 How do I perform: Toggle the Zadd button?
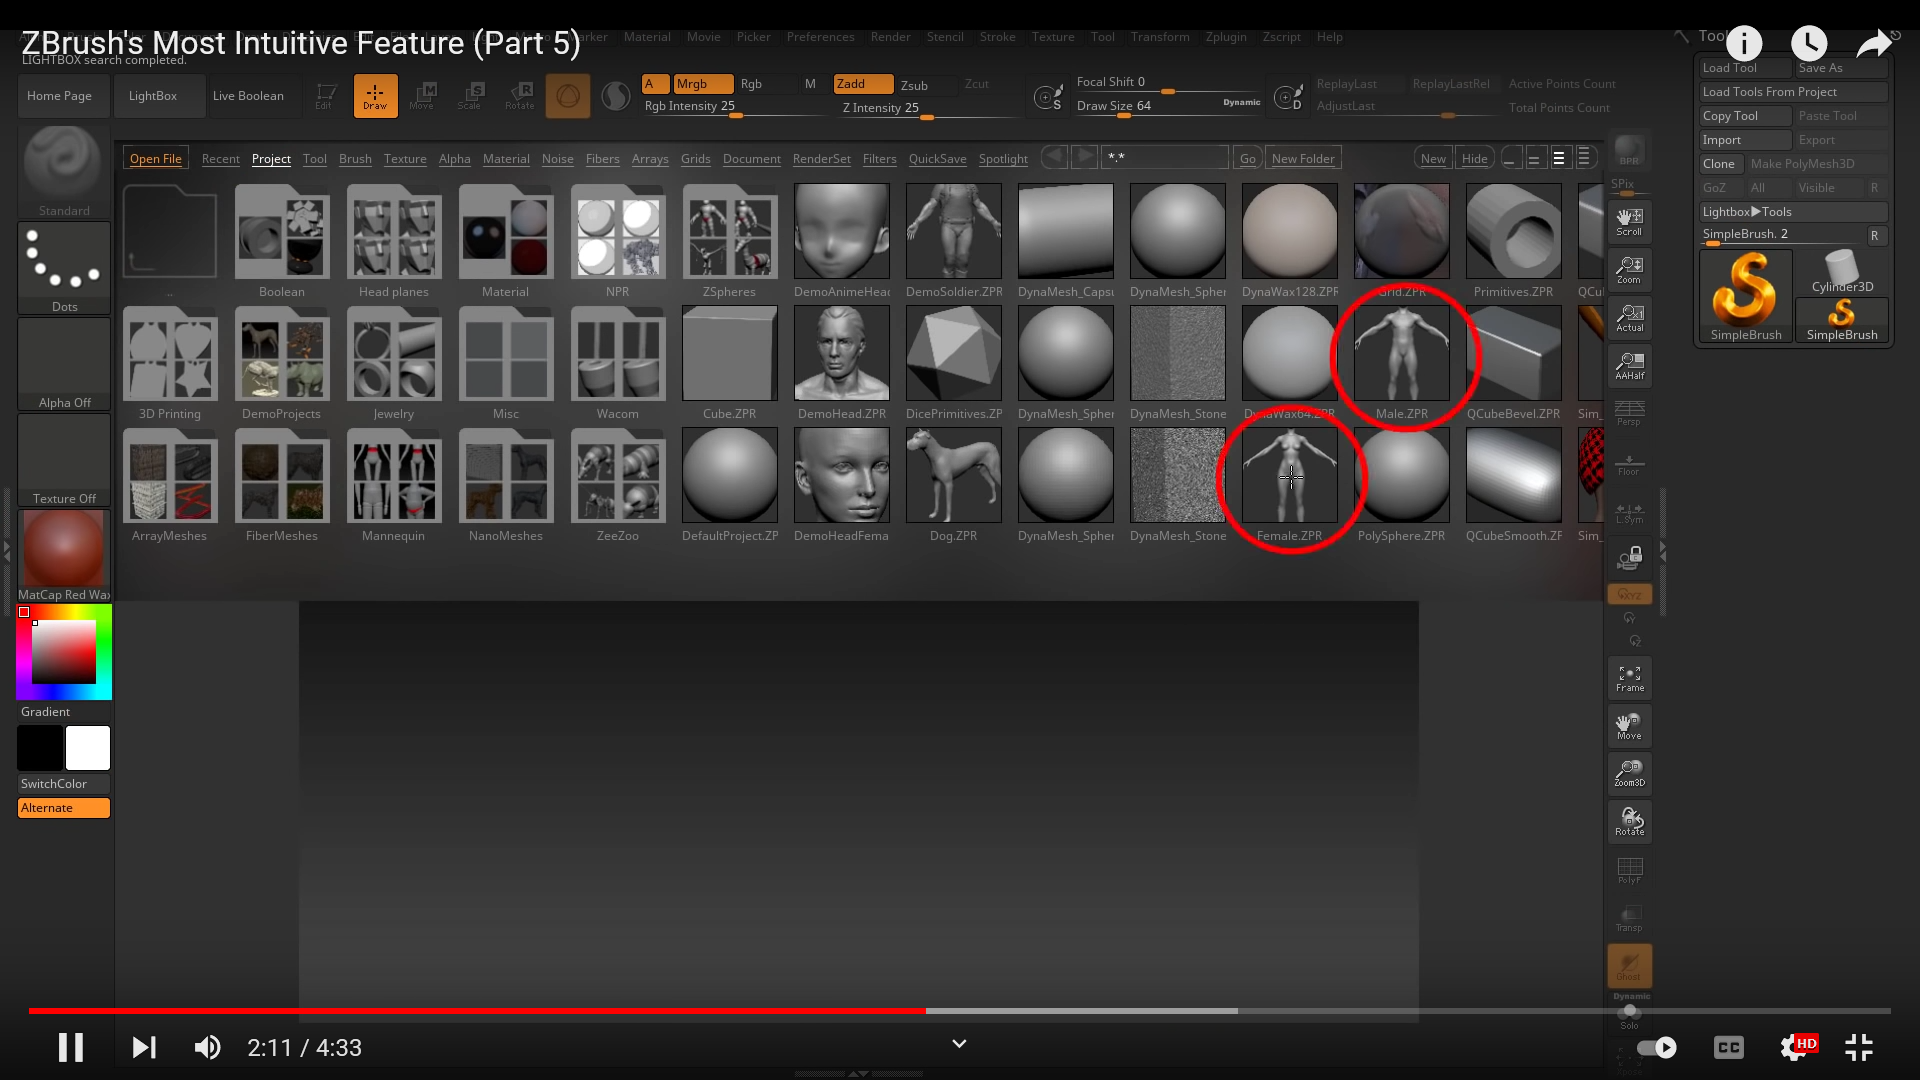pyautogui.click(x=864, y=84)
